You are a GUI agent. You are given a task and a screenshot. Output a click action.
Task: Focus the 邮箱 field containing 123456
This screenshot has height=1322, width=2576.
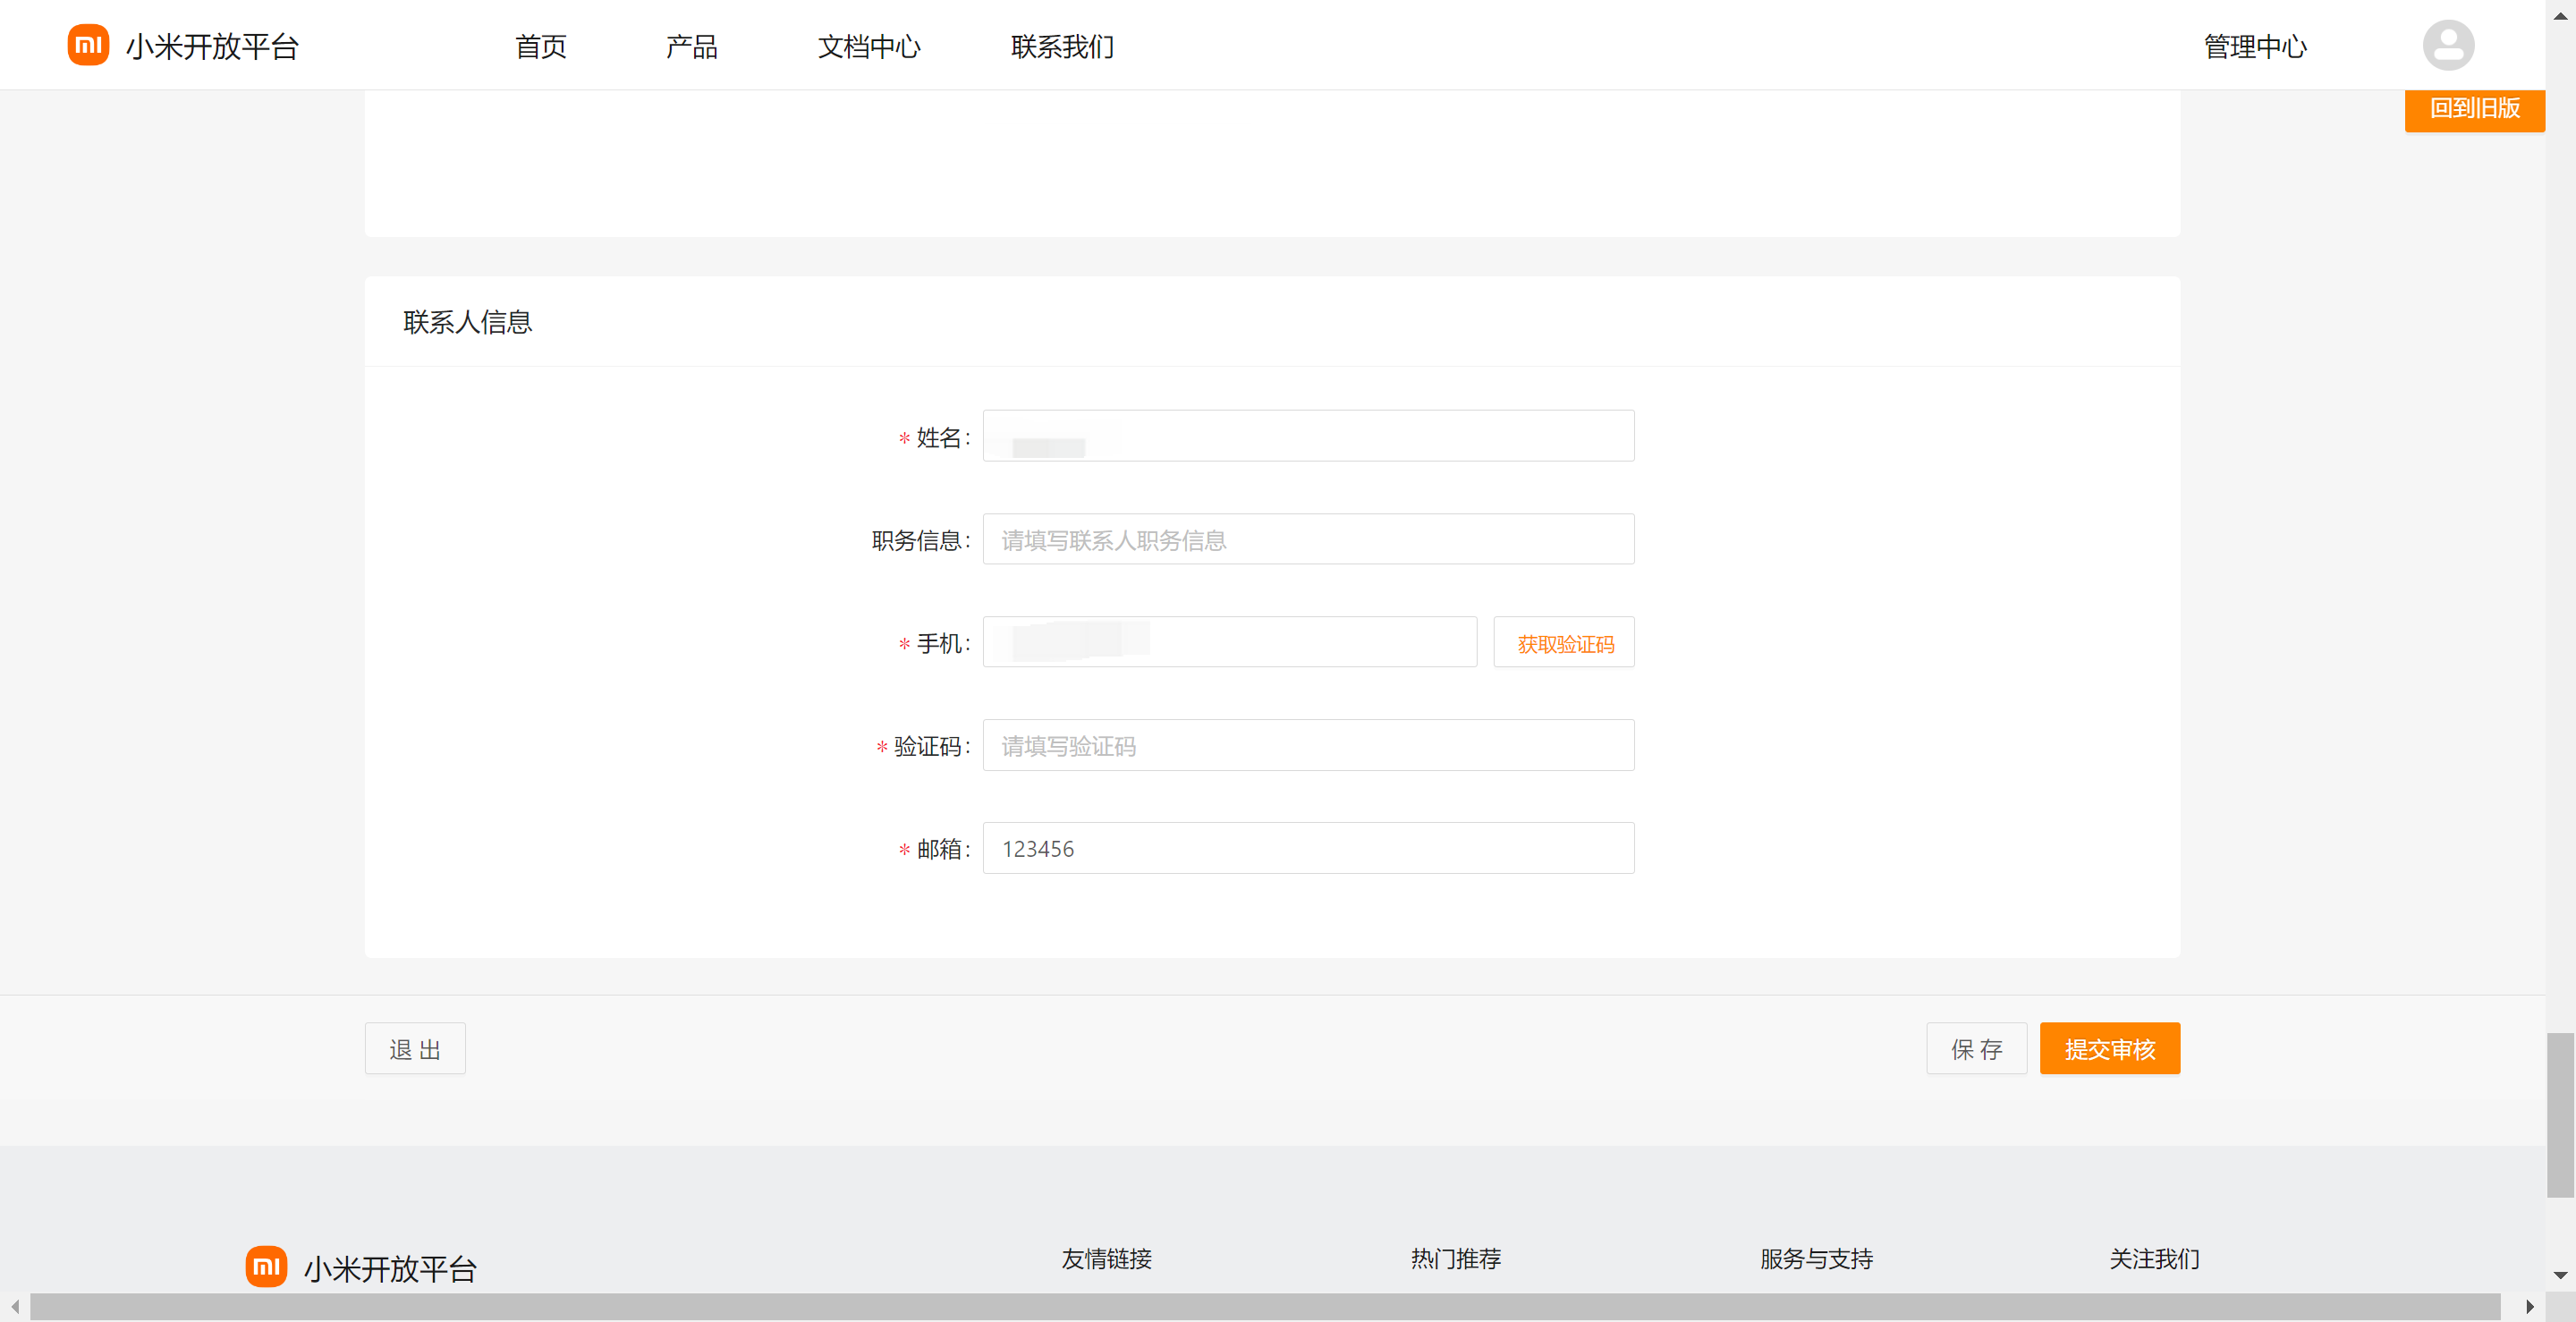tap(1308, 849)
